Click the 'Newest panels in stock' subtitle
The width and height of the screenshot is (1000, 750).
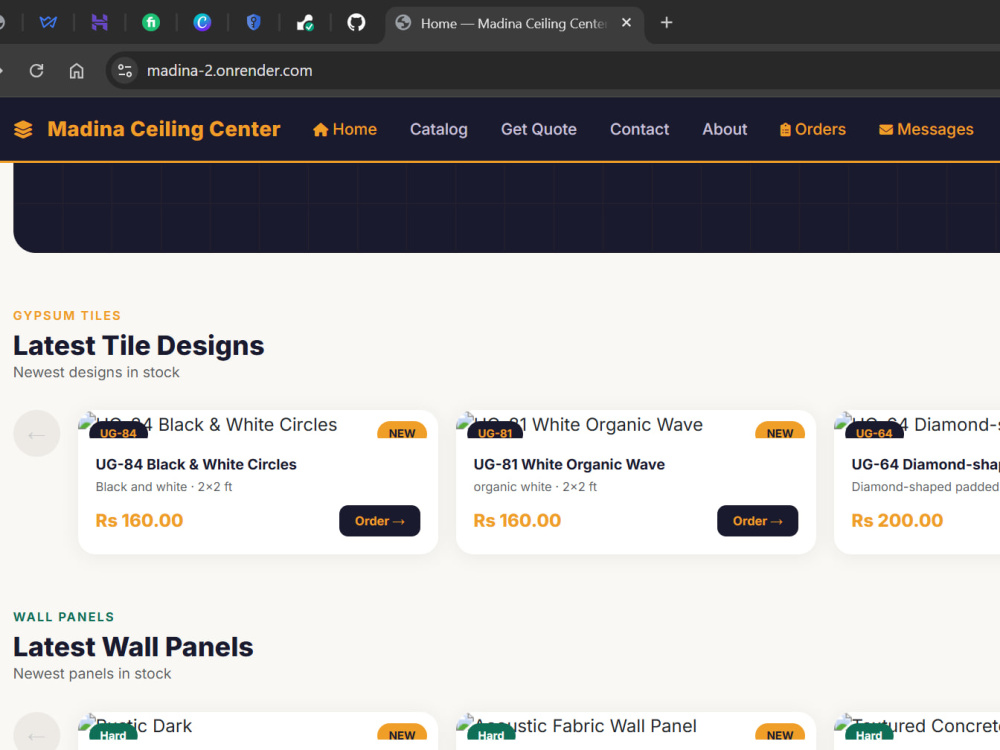coord(92,674)
